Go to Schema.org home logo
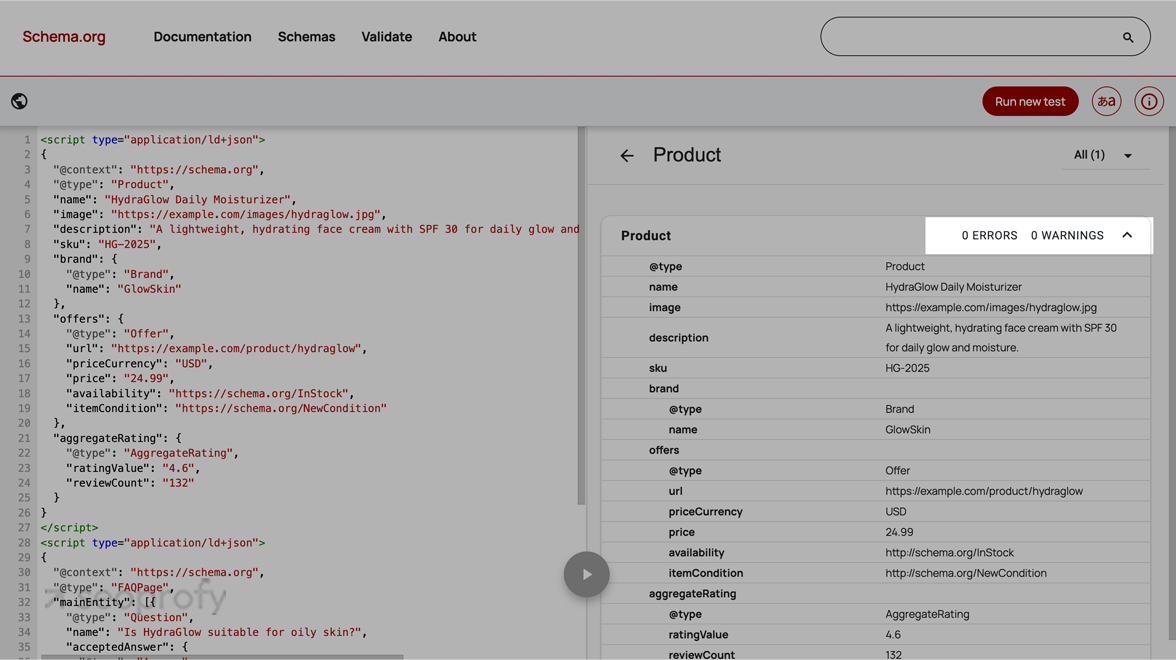The image size is (1176, 660). (64, 37)
